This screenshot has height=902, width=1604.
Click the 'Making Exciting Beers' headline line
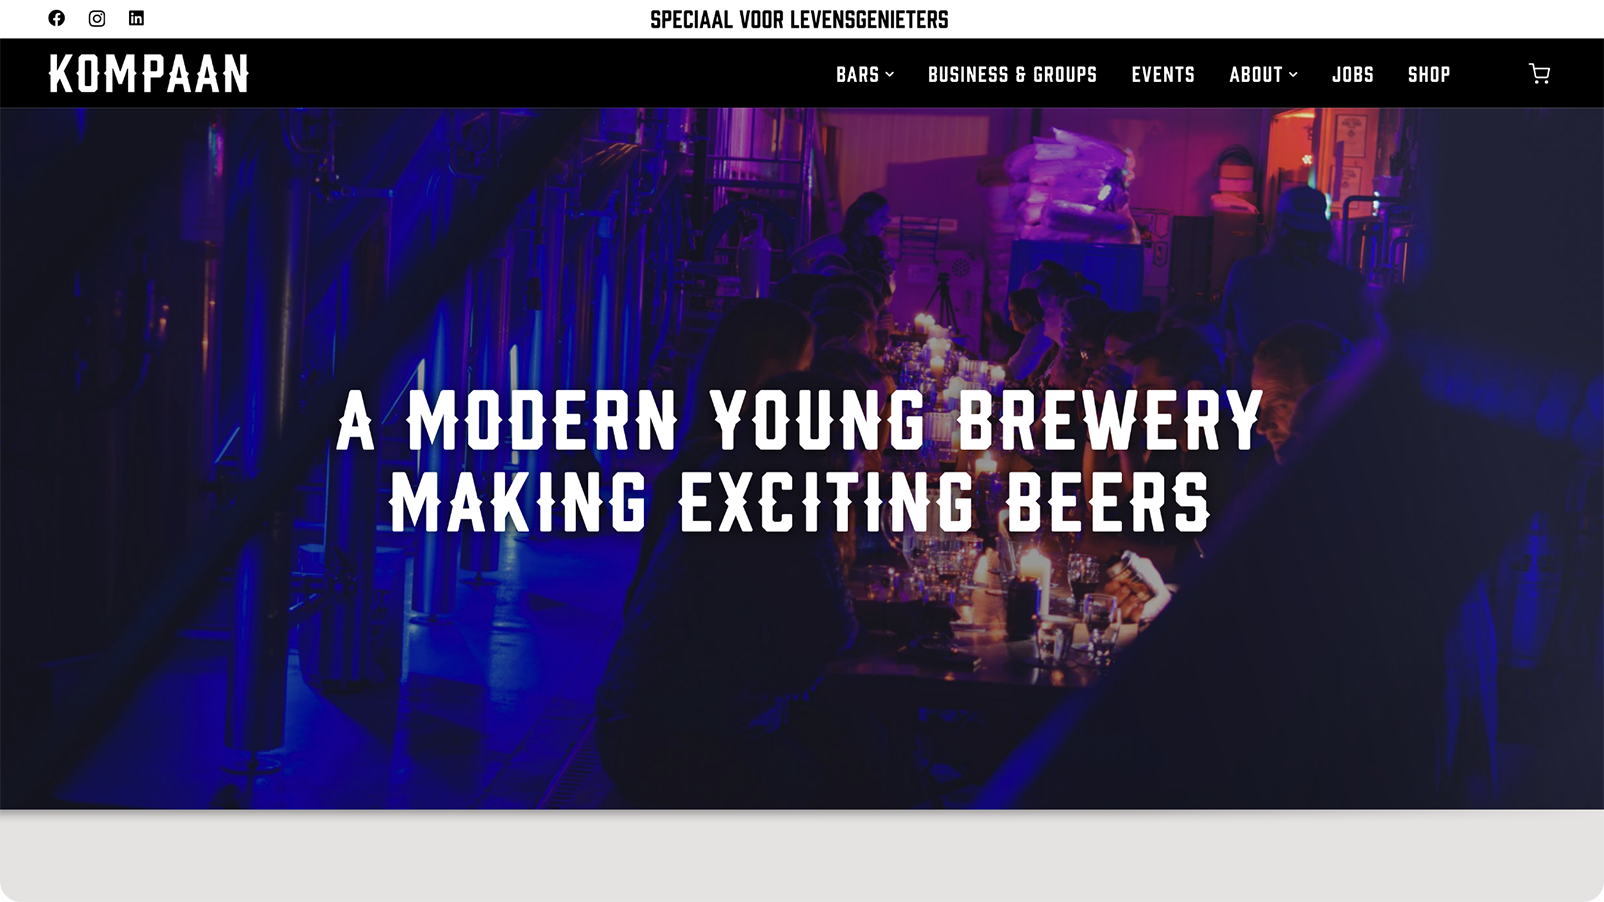click(800, 502)
